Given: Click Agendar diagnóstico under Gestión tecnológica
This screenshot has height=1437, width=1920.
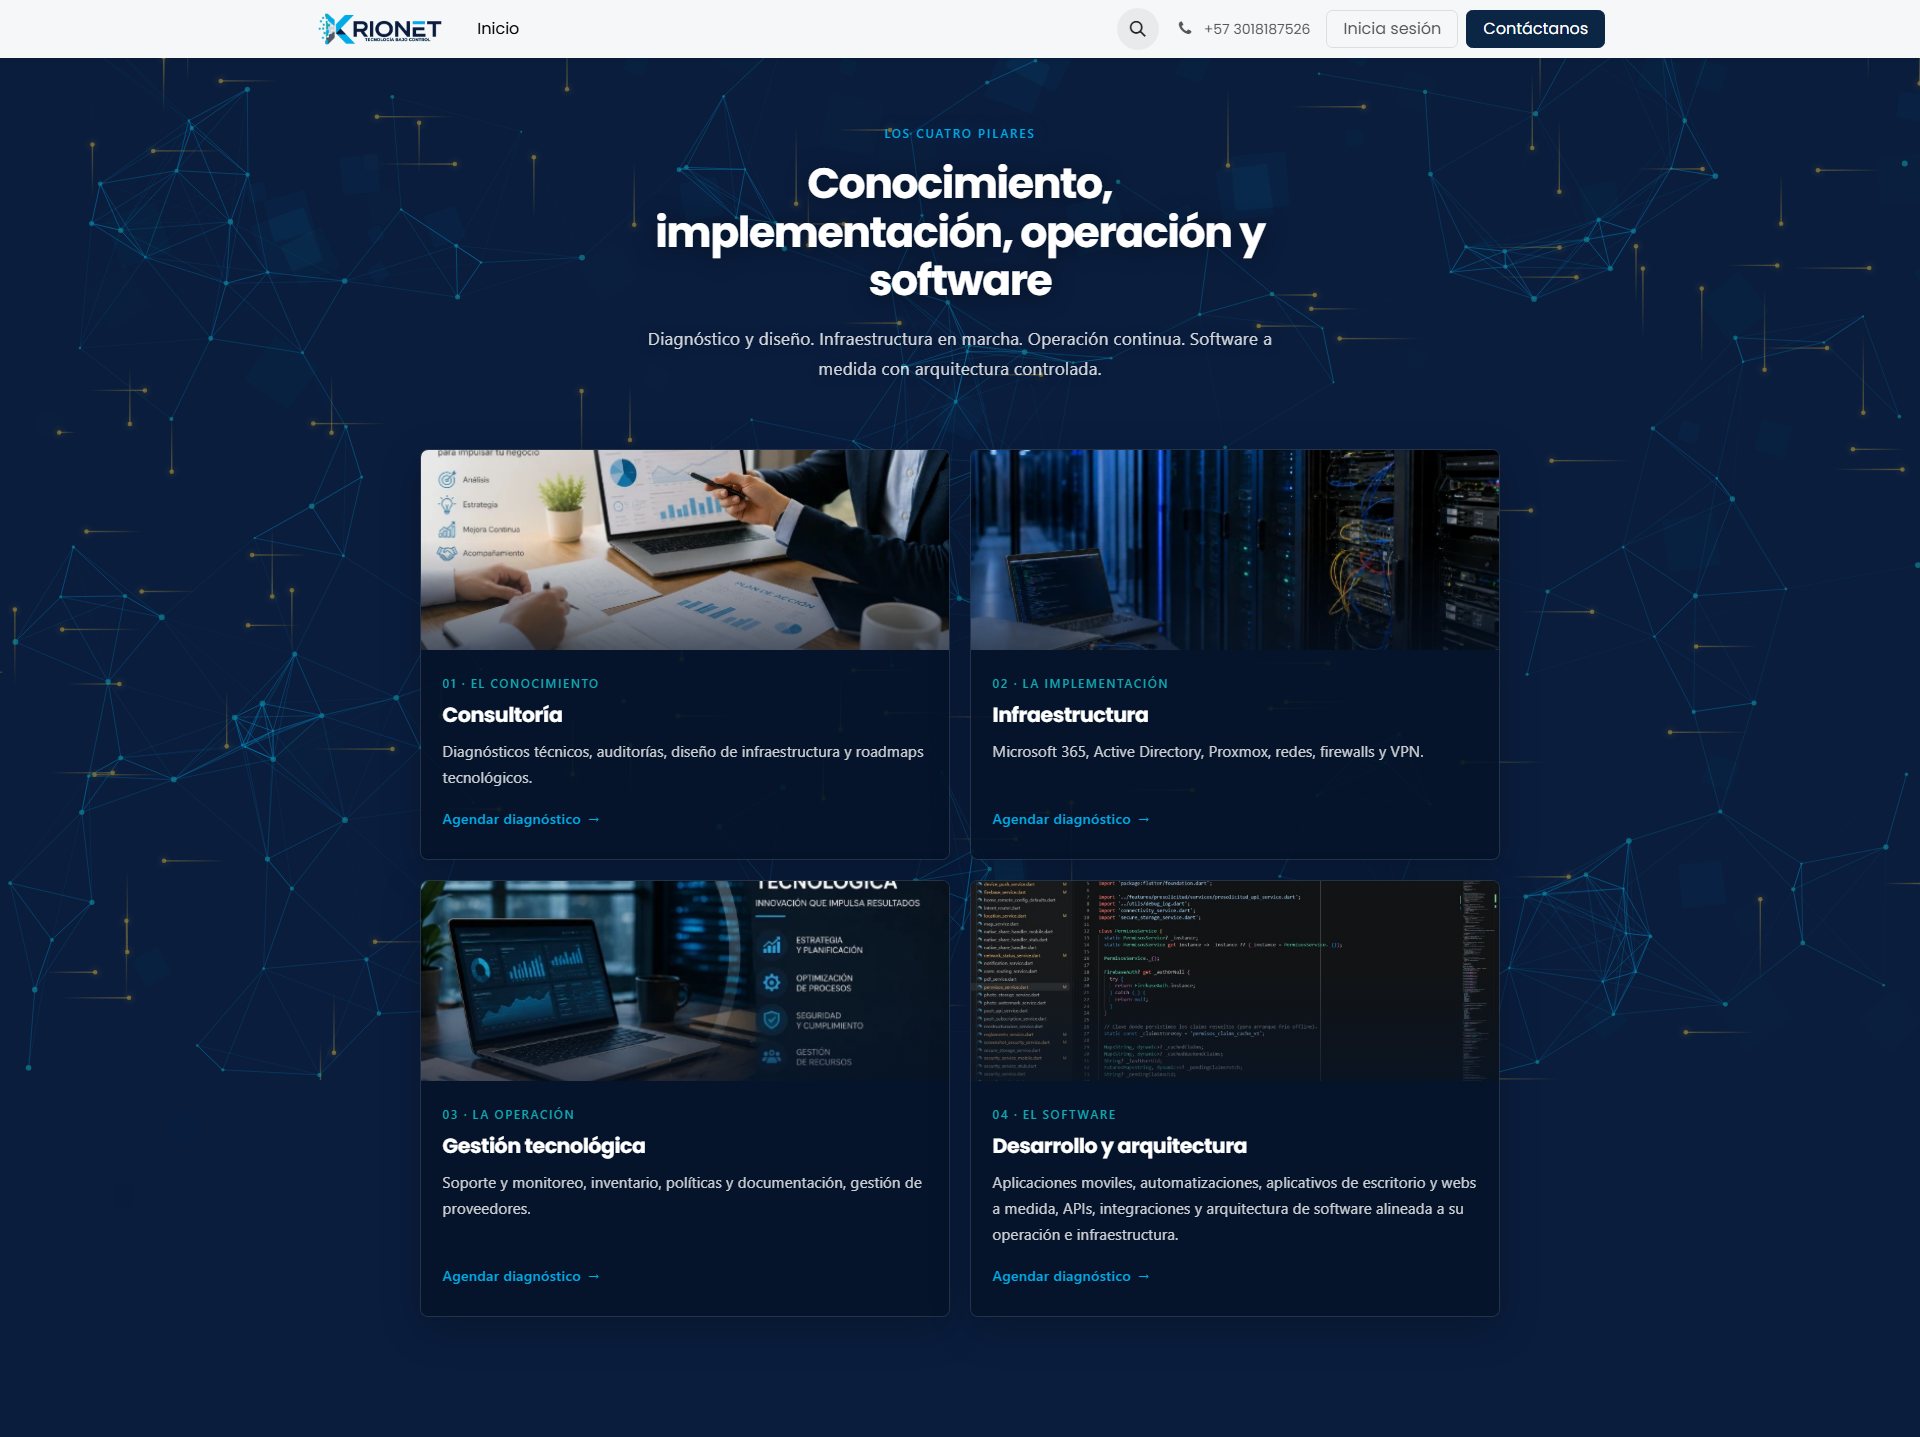Looking at the screenshot, I should [x=521, y=1276].
